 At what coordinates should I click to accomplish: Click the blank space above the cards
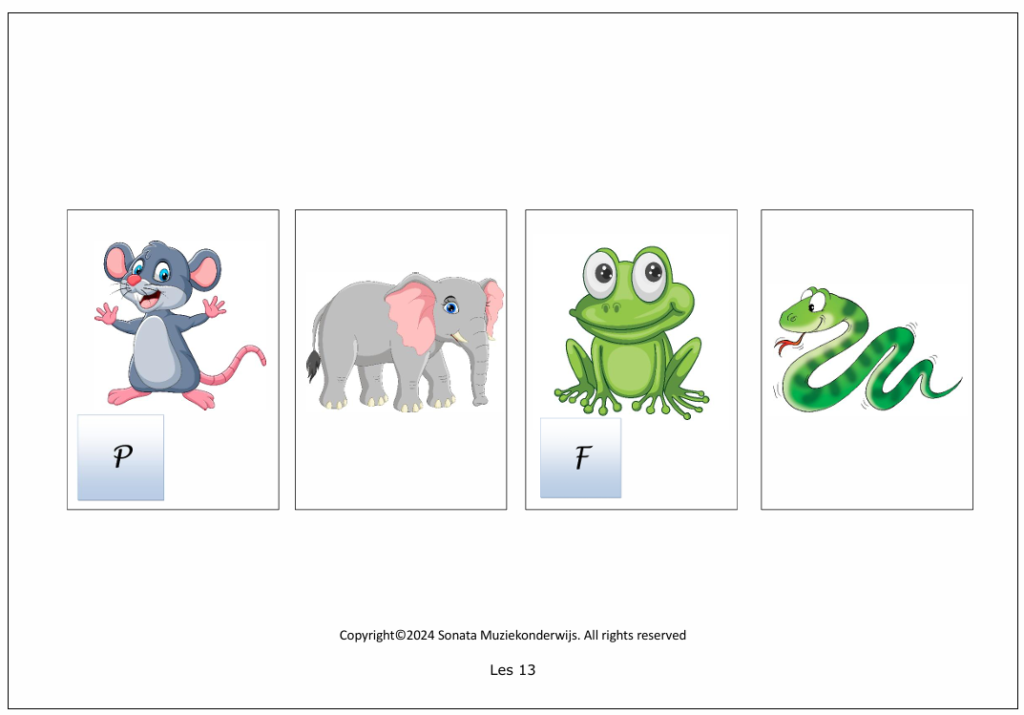(512, 111)
